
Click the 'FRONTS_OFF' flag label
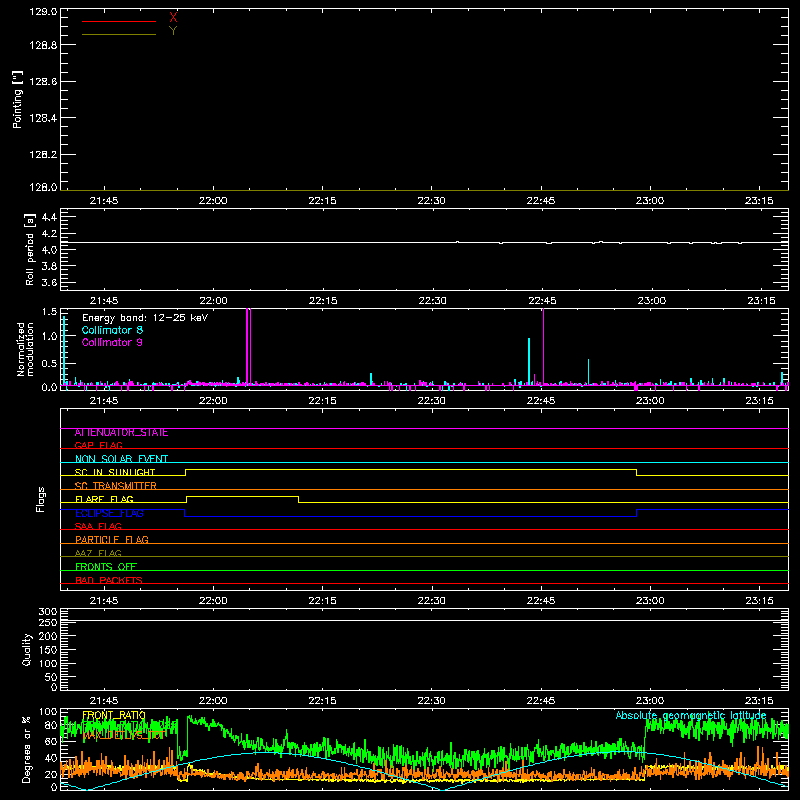(x=106, y=566)
